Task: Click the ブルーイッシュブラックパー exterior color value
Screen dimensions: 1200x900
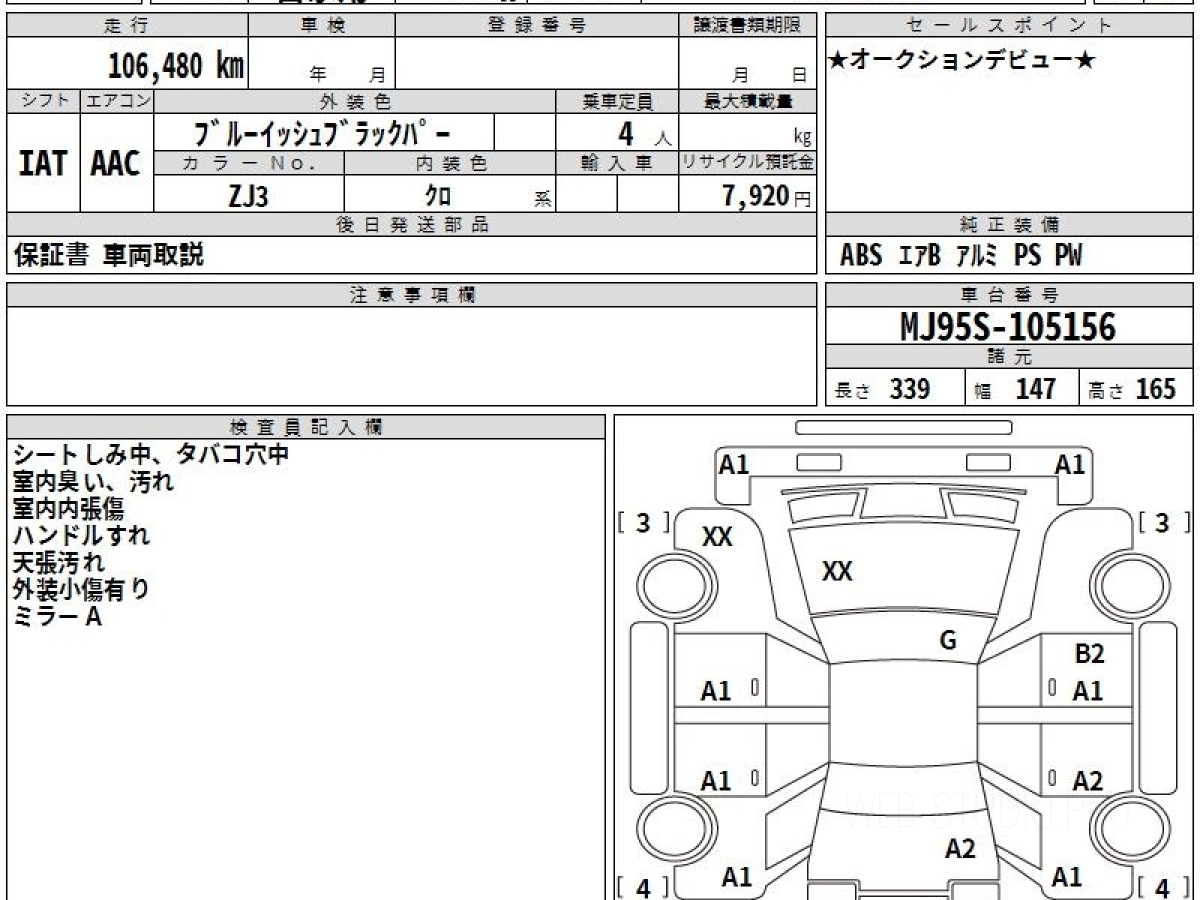Action: click(x=323, y=132)
